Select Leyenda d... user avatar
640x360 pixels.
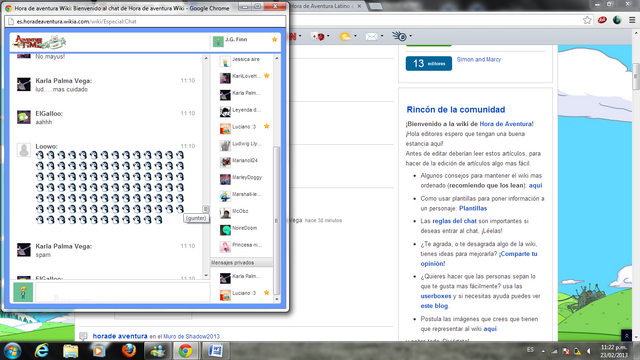tap(225, 111)
